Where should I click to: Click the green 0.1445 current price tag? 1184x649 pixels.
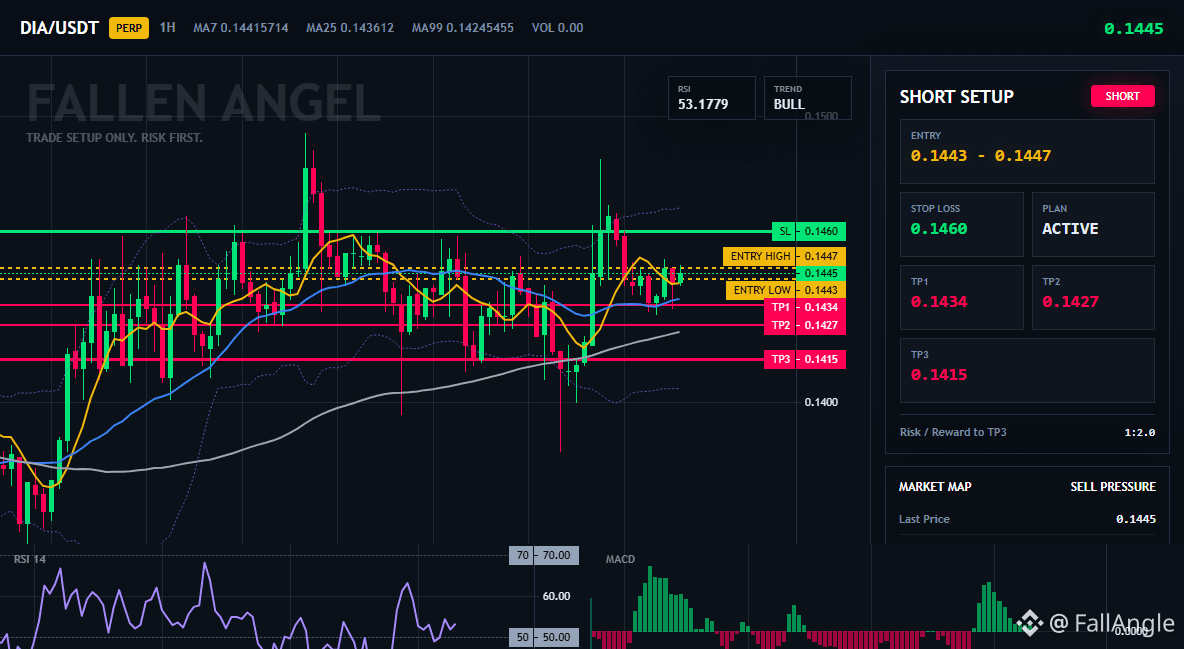[821, 274]
